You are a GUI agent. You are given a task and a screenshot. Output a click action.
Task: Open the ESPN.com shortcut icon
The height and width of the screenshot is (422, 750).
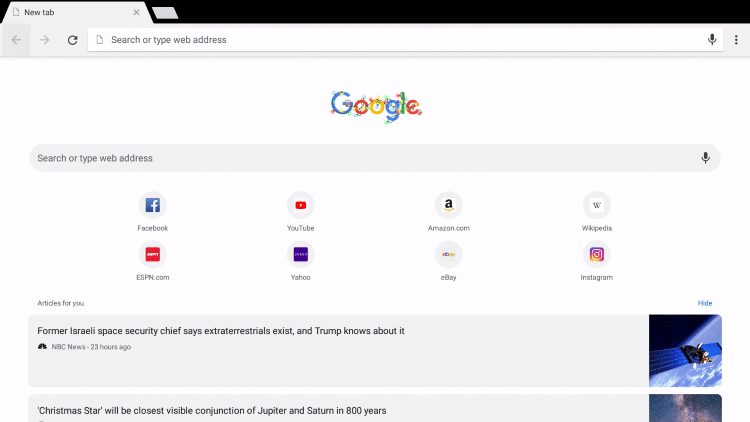[x=153, y=255]
